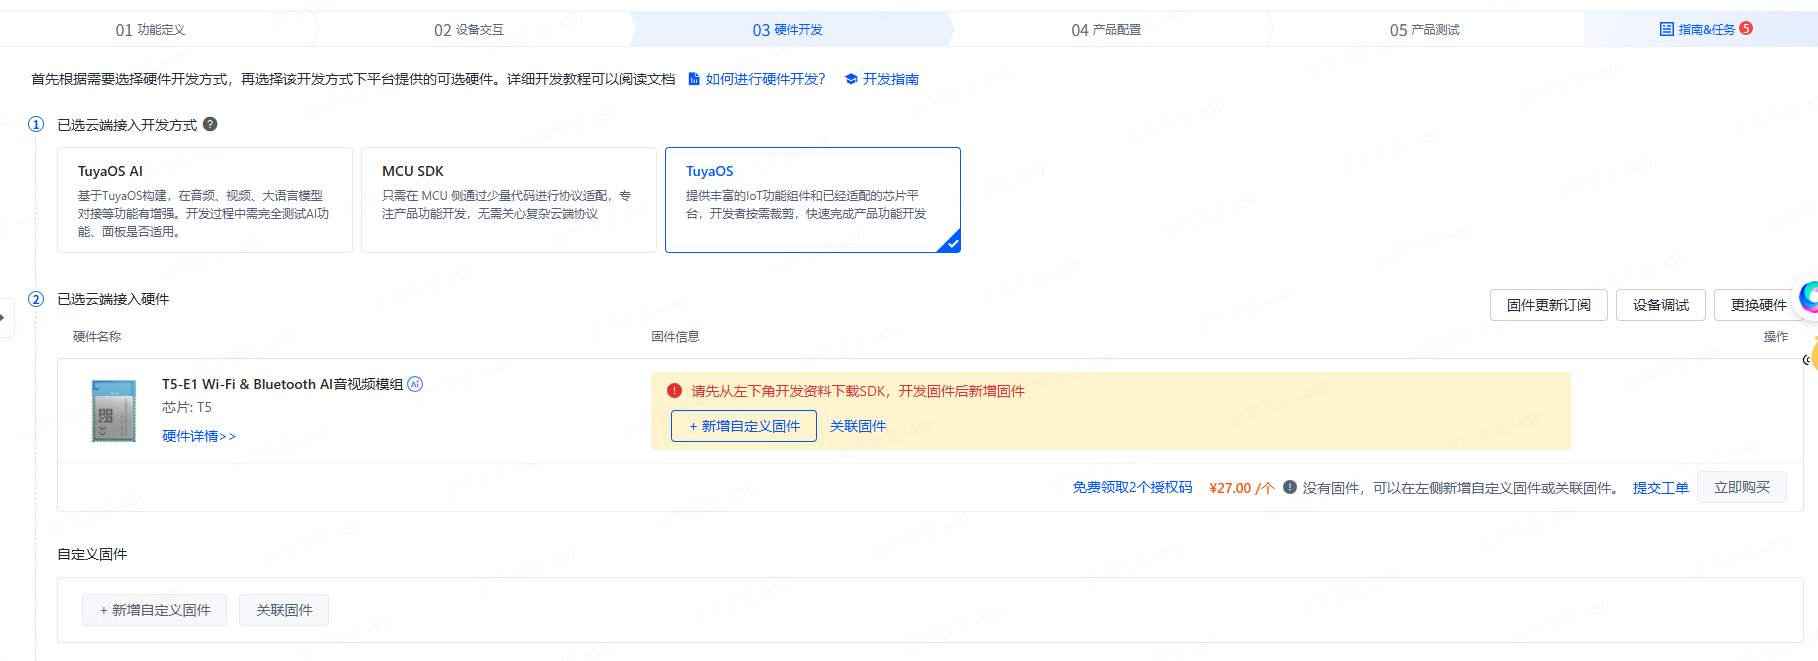This screenshot has width=1818, height=661.
Task: Click the 立即购买 button
Action: (1742, 487)
